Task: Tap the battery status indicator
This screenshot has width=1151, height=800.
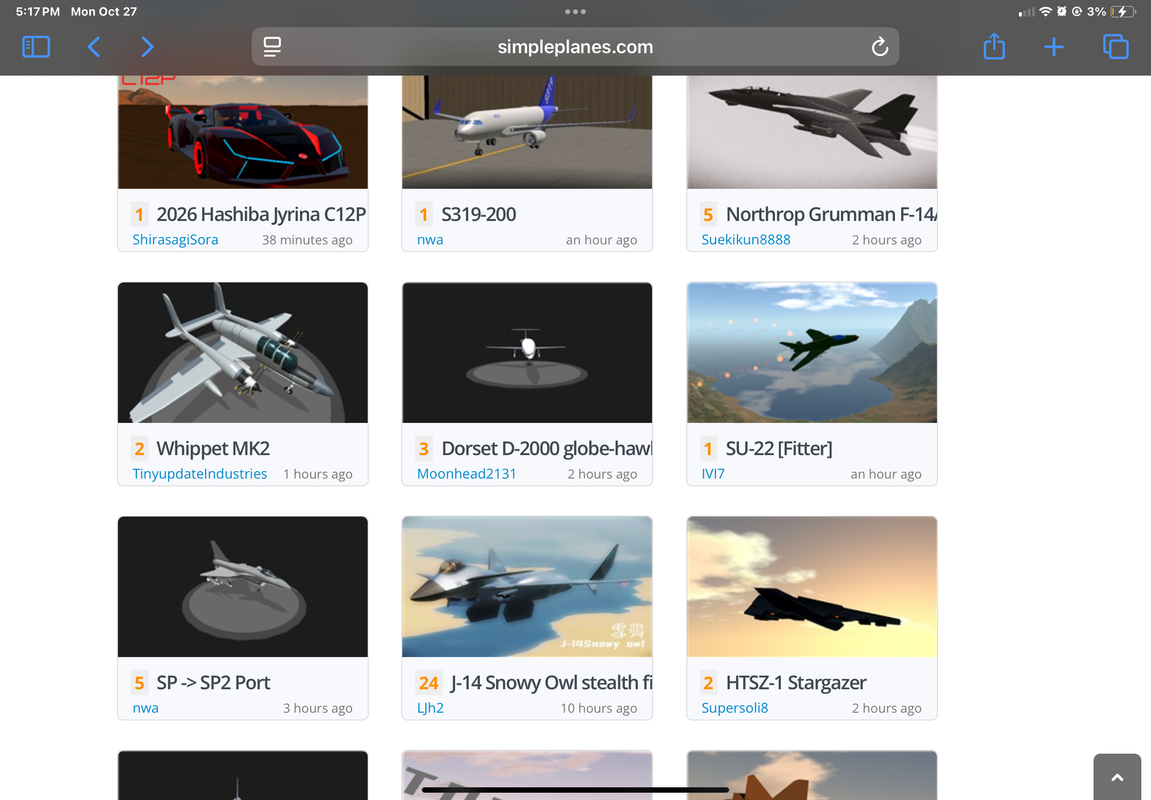Action: (x=1122, y=12)
